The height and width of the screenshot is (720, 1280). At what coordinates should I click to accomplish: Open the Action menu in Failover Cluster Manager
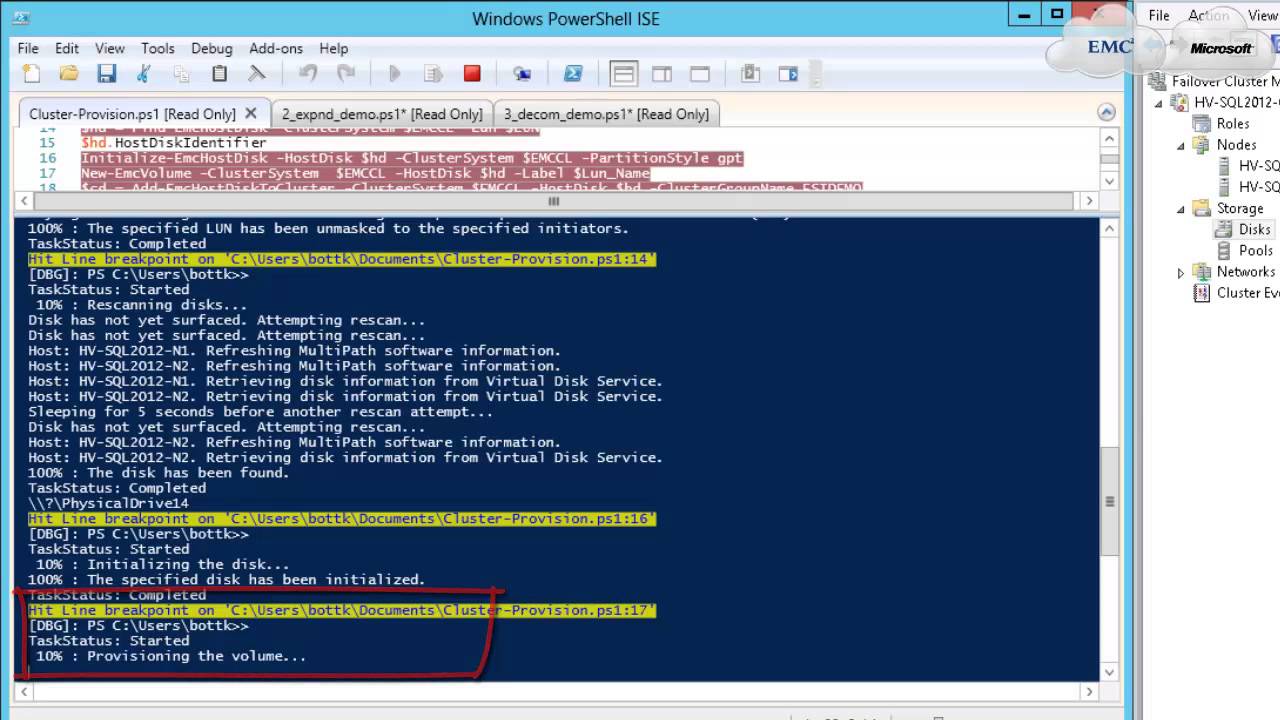[x=1208, y=15]
